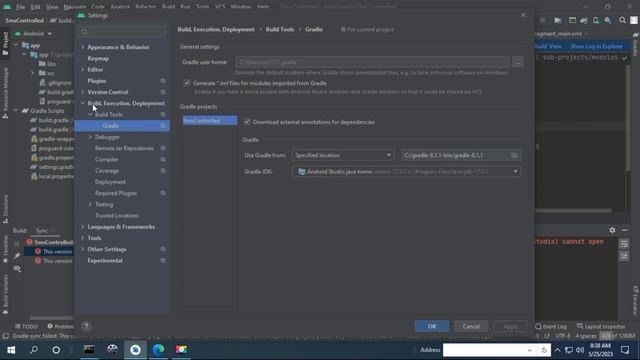The height and width of the screenshot is (360, 640).
Task: Expand the Appearance & Behavior settings node
Action: click(83, 47)
